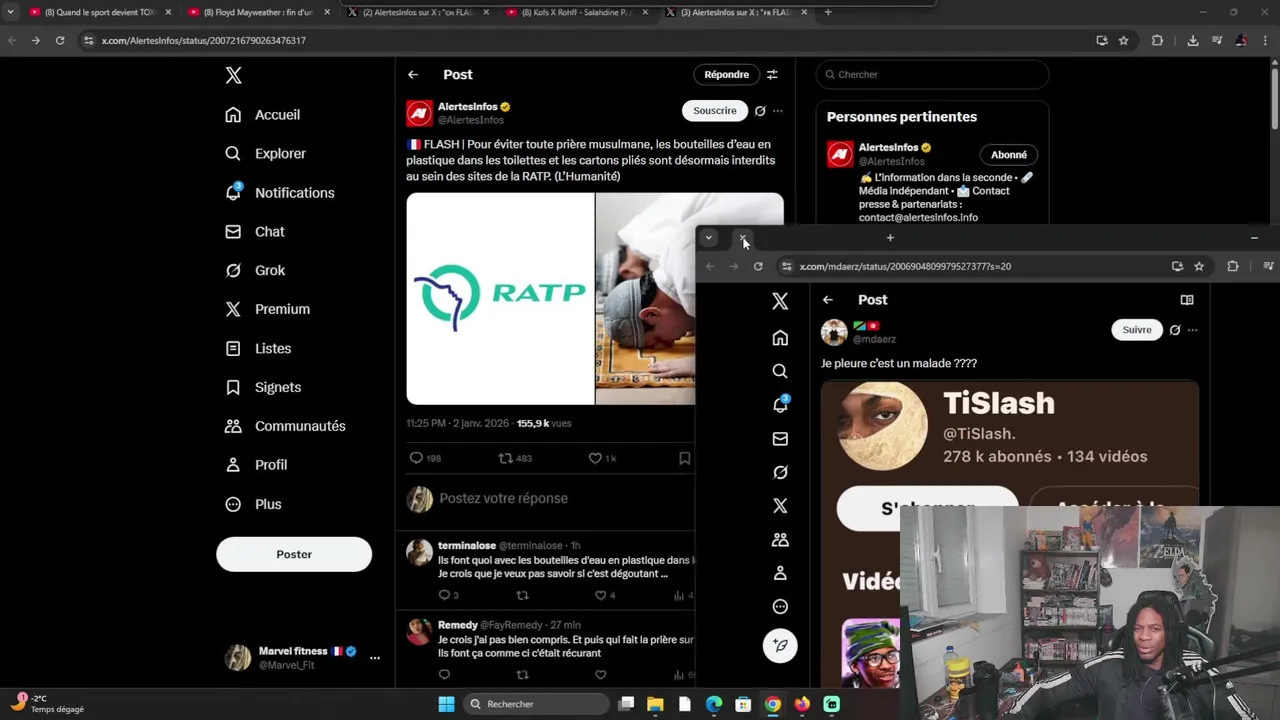Open the RATP logo image

click(x=500, y=299)
